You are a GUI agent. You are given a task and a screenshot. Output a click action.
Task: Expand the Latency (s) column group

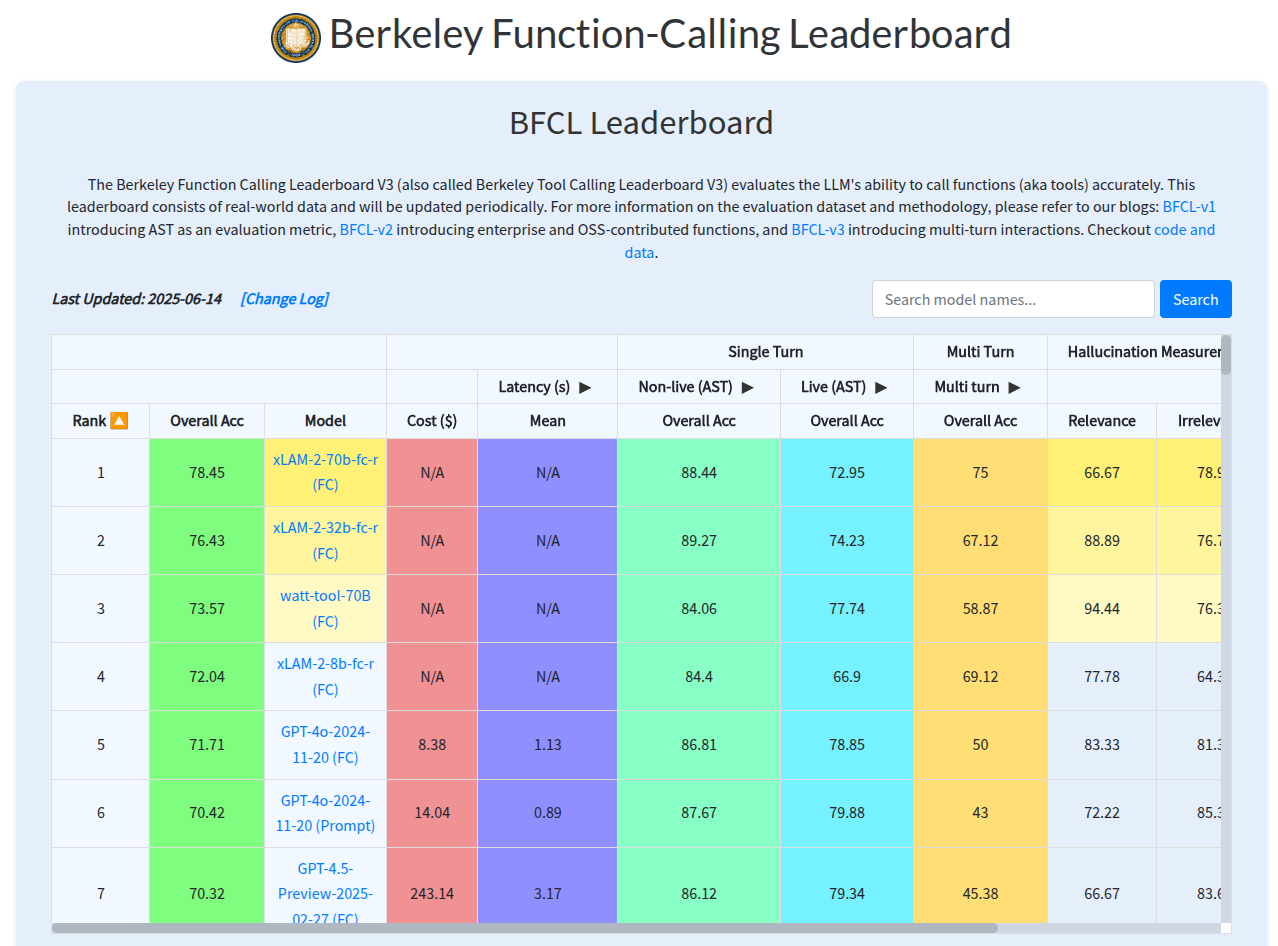[x=585, y=387]
